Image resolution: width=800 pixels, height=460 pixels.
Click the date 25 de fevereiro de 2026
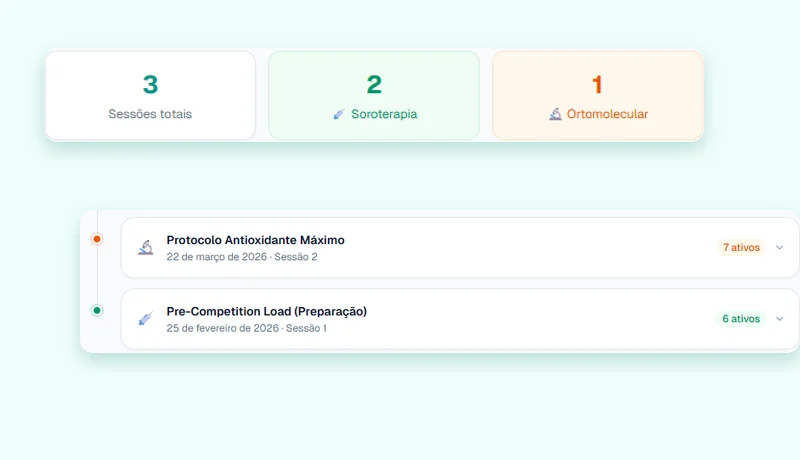click(222, 328)
